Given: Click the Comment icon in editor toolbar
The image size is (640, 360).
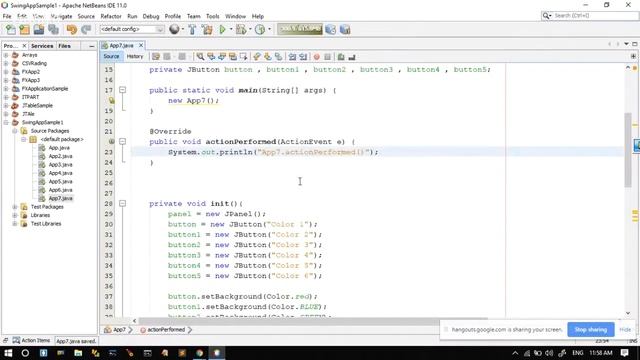Looking at the screenshot, I should pos(341,57).
